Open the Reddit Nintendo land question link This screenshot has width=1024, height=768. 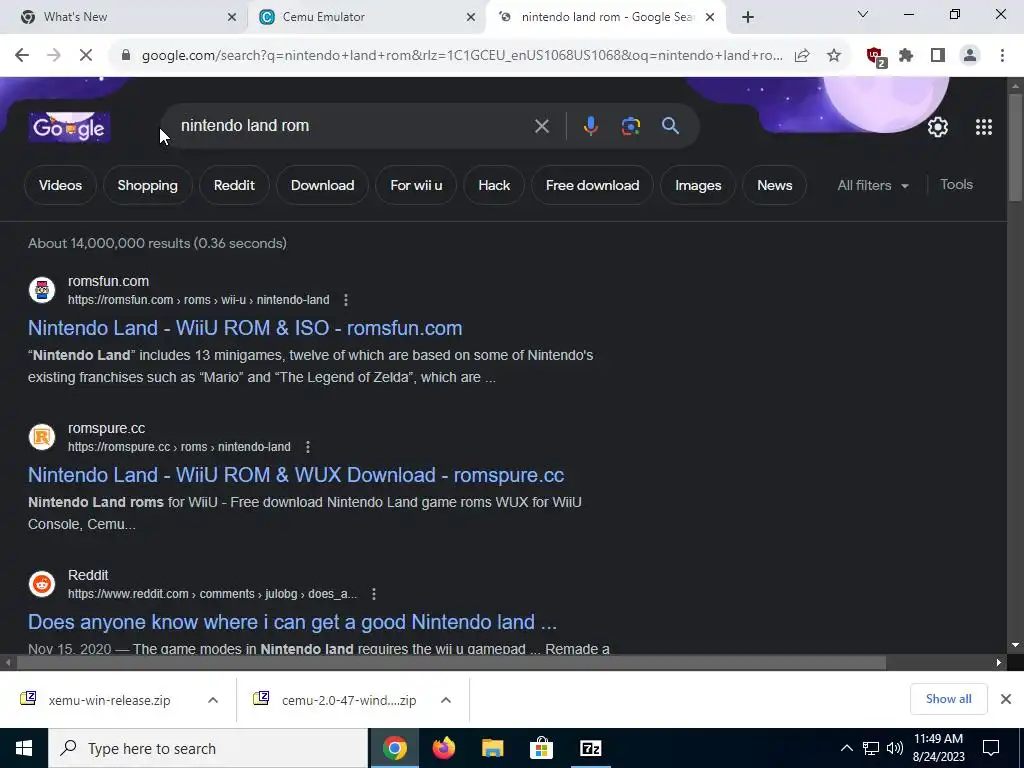[293, 622]
